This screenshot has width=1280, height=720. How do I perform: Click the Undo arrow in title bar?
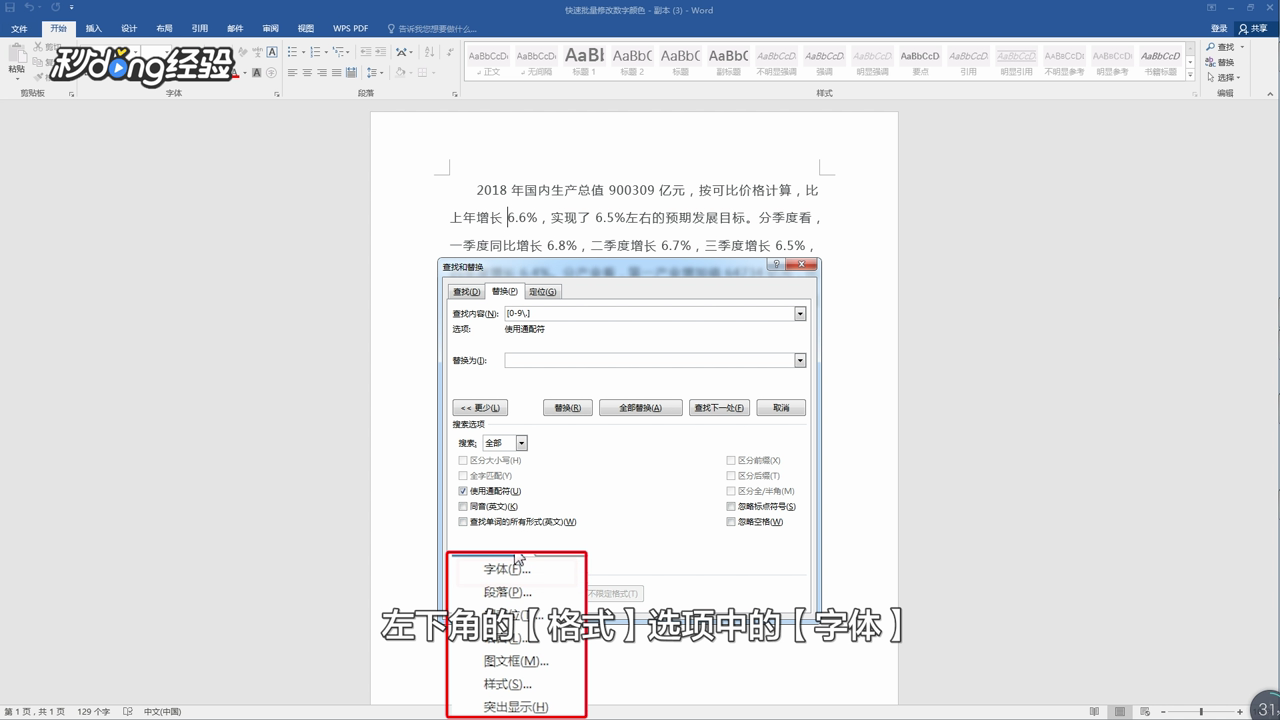pyautogui.click(x=31, y=7)
